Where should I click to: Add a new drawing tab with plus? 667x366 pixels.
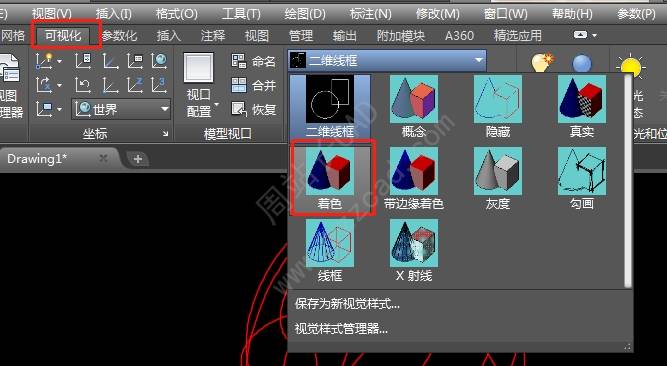click(x=137, y=159)
